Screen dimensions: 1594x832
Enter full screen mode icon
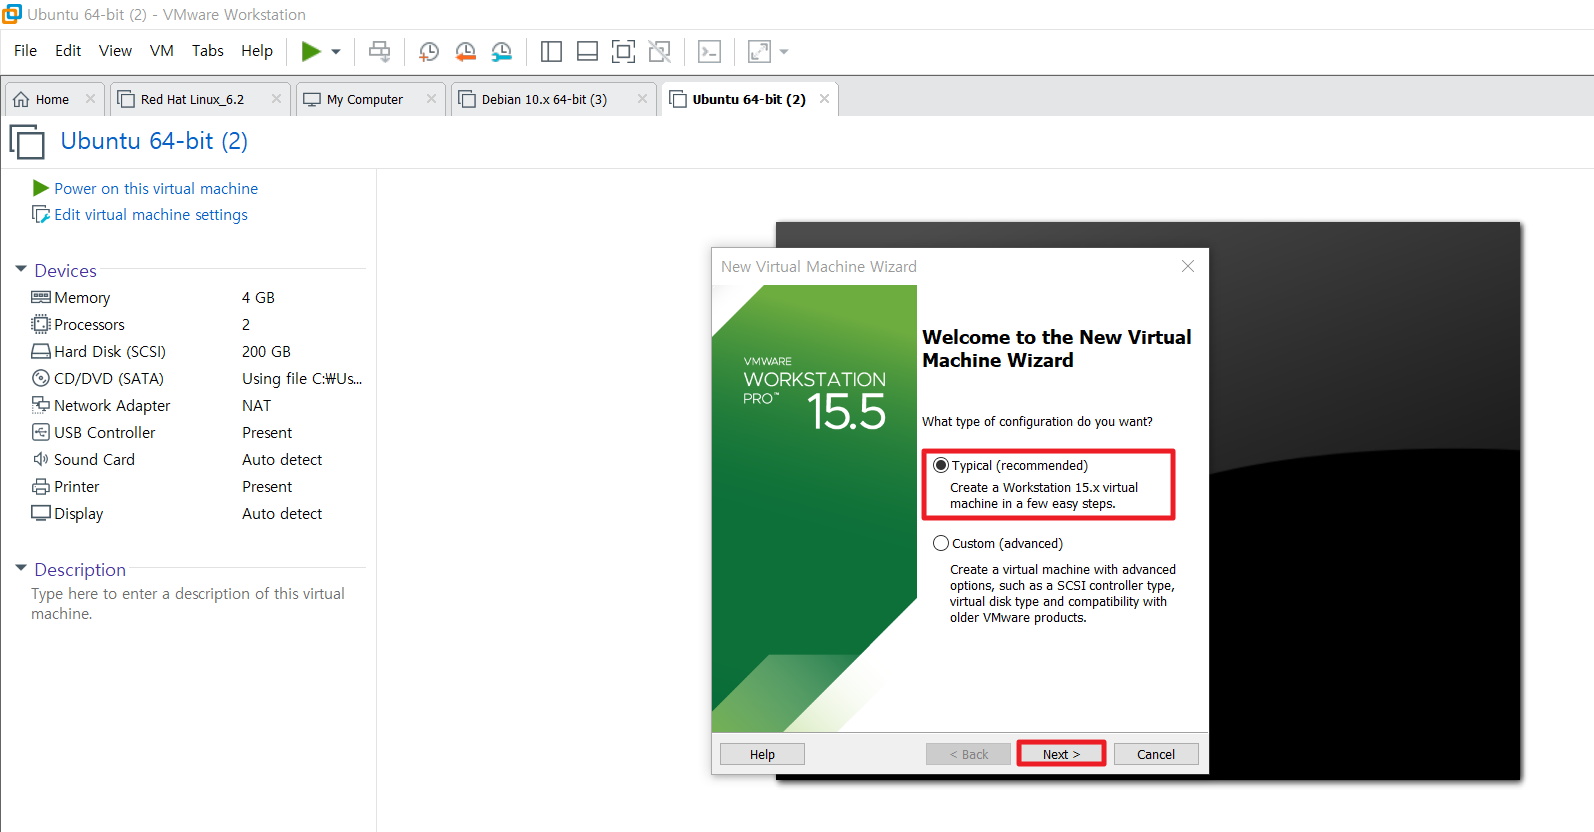pyautogui.click(x=623, y=51)
